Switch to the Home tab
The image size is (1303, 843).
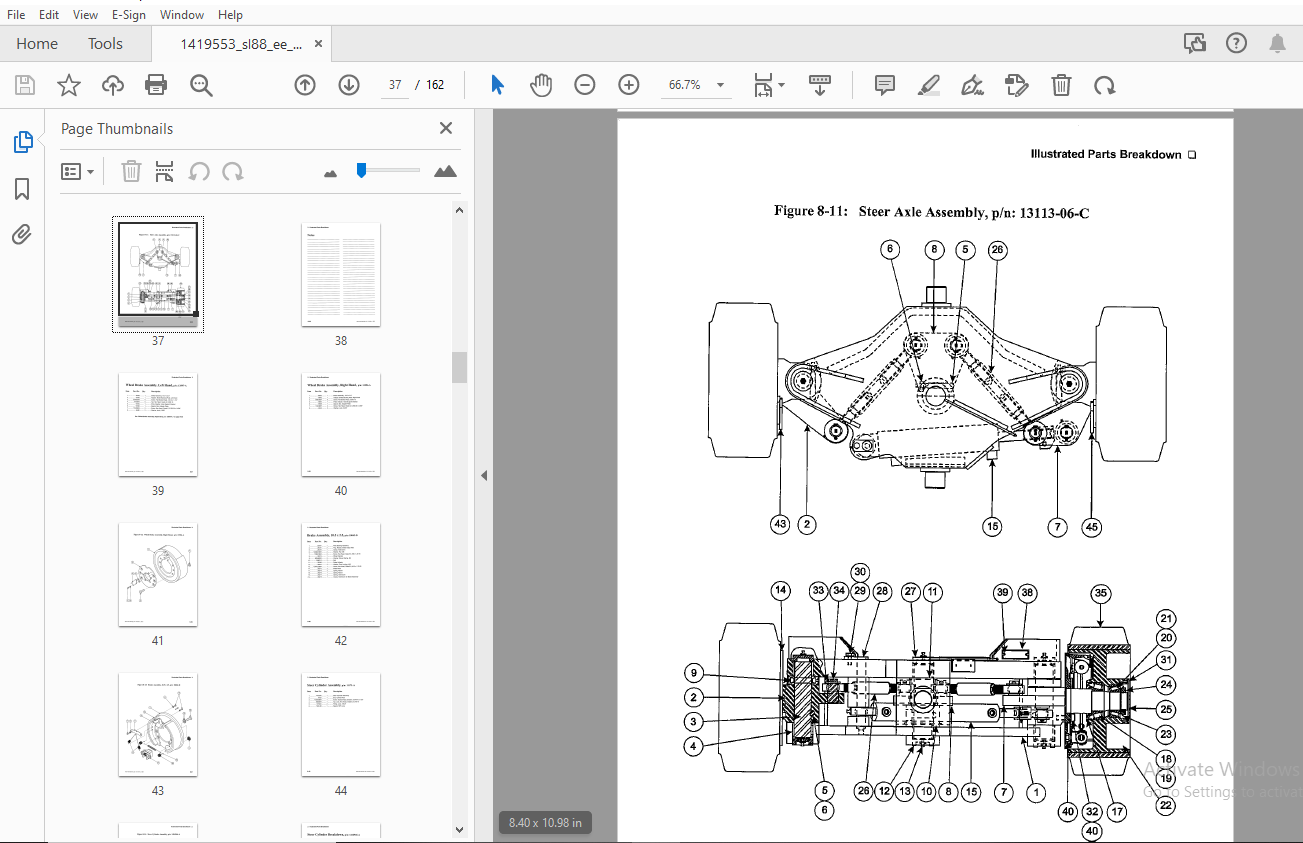tap(37, 44)
